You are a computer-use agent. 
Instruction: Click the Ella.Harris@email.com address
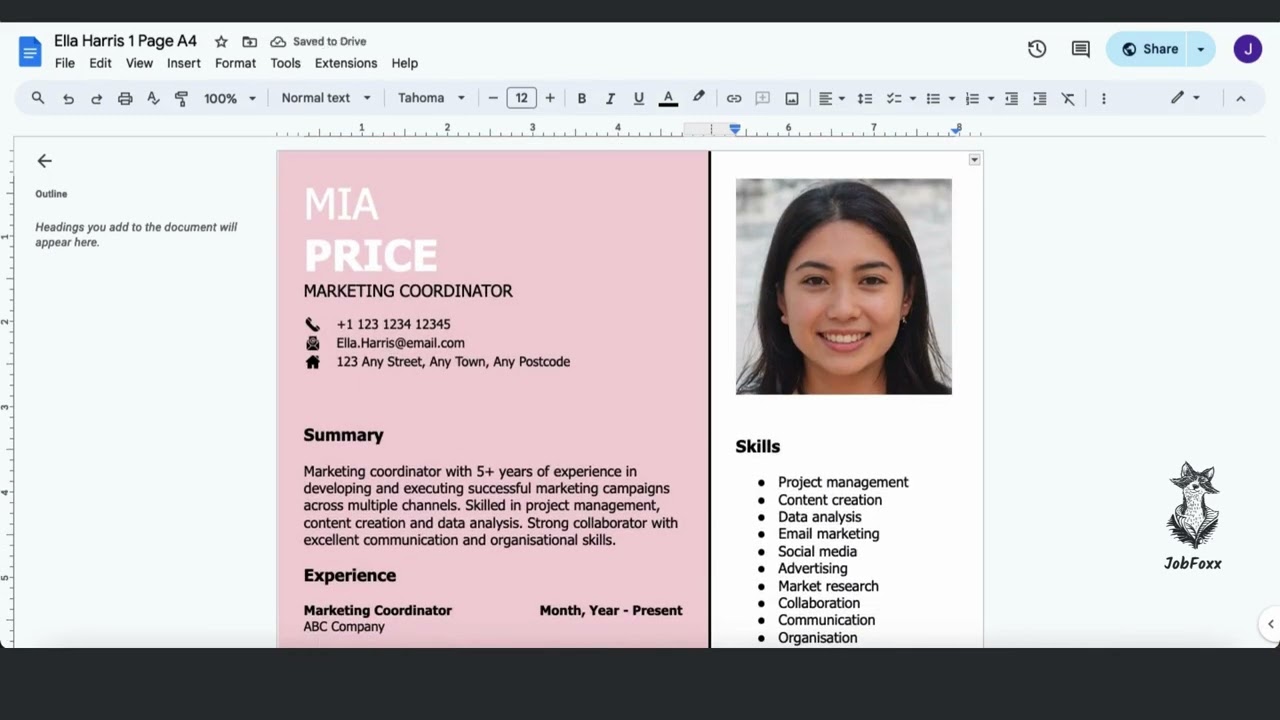pyautogui.click(x=400, y=343)
